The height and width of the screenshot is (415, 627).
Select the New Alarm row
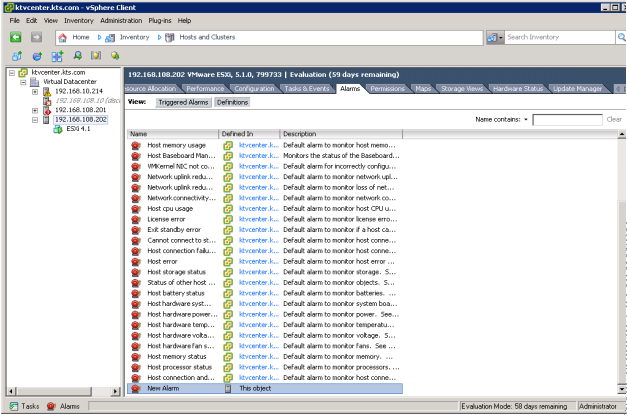click(265, 388)
